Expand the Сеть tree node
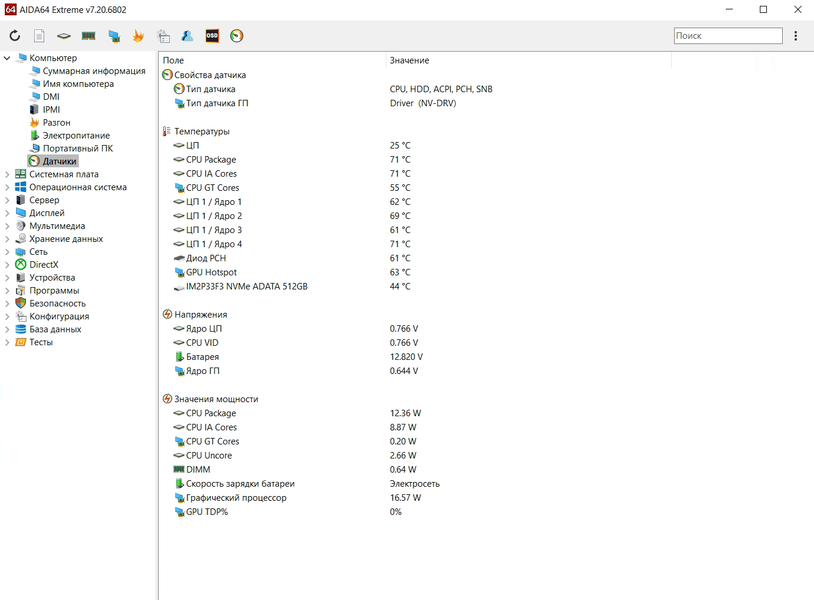 tap(7, 252)
